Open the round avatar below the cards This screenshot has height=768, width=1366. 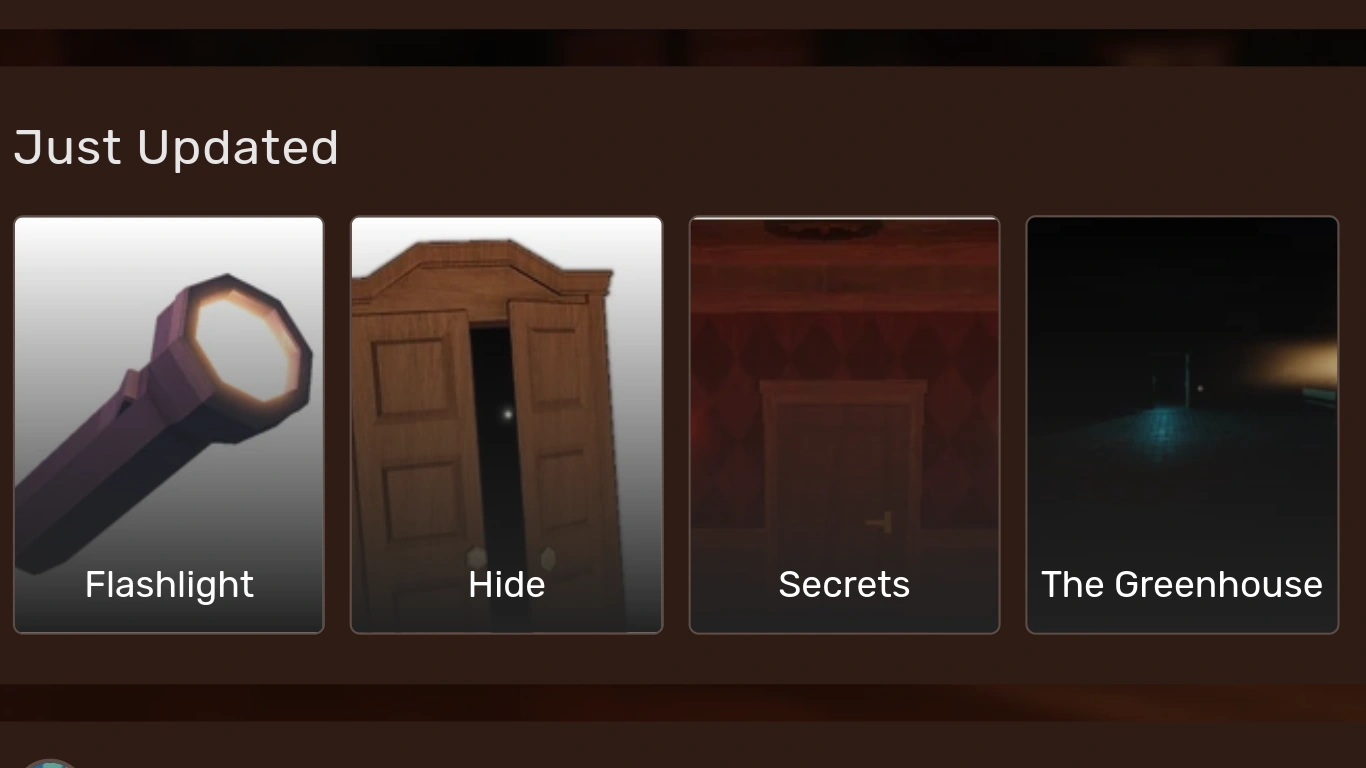point(50,763)
